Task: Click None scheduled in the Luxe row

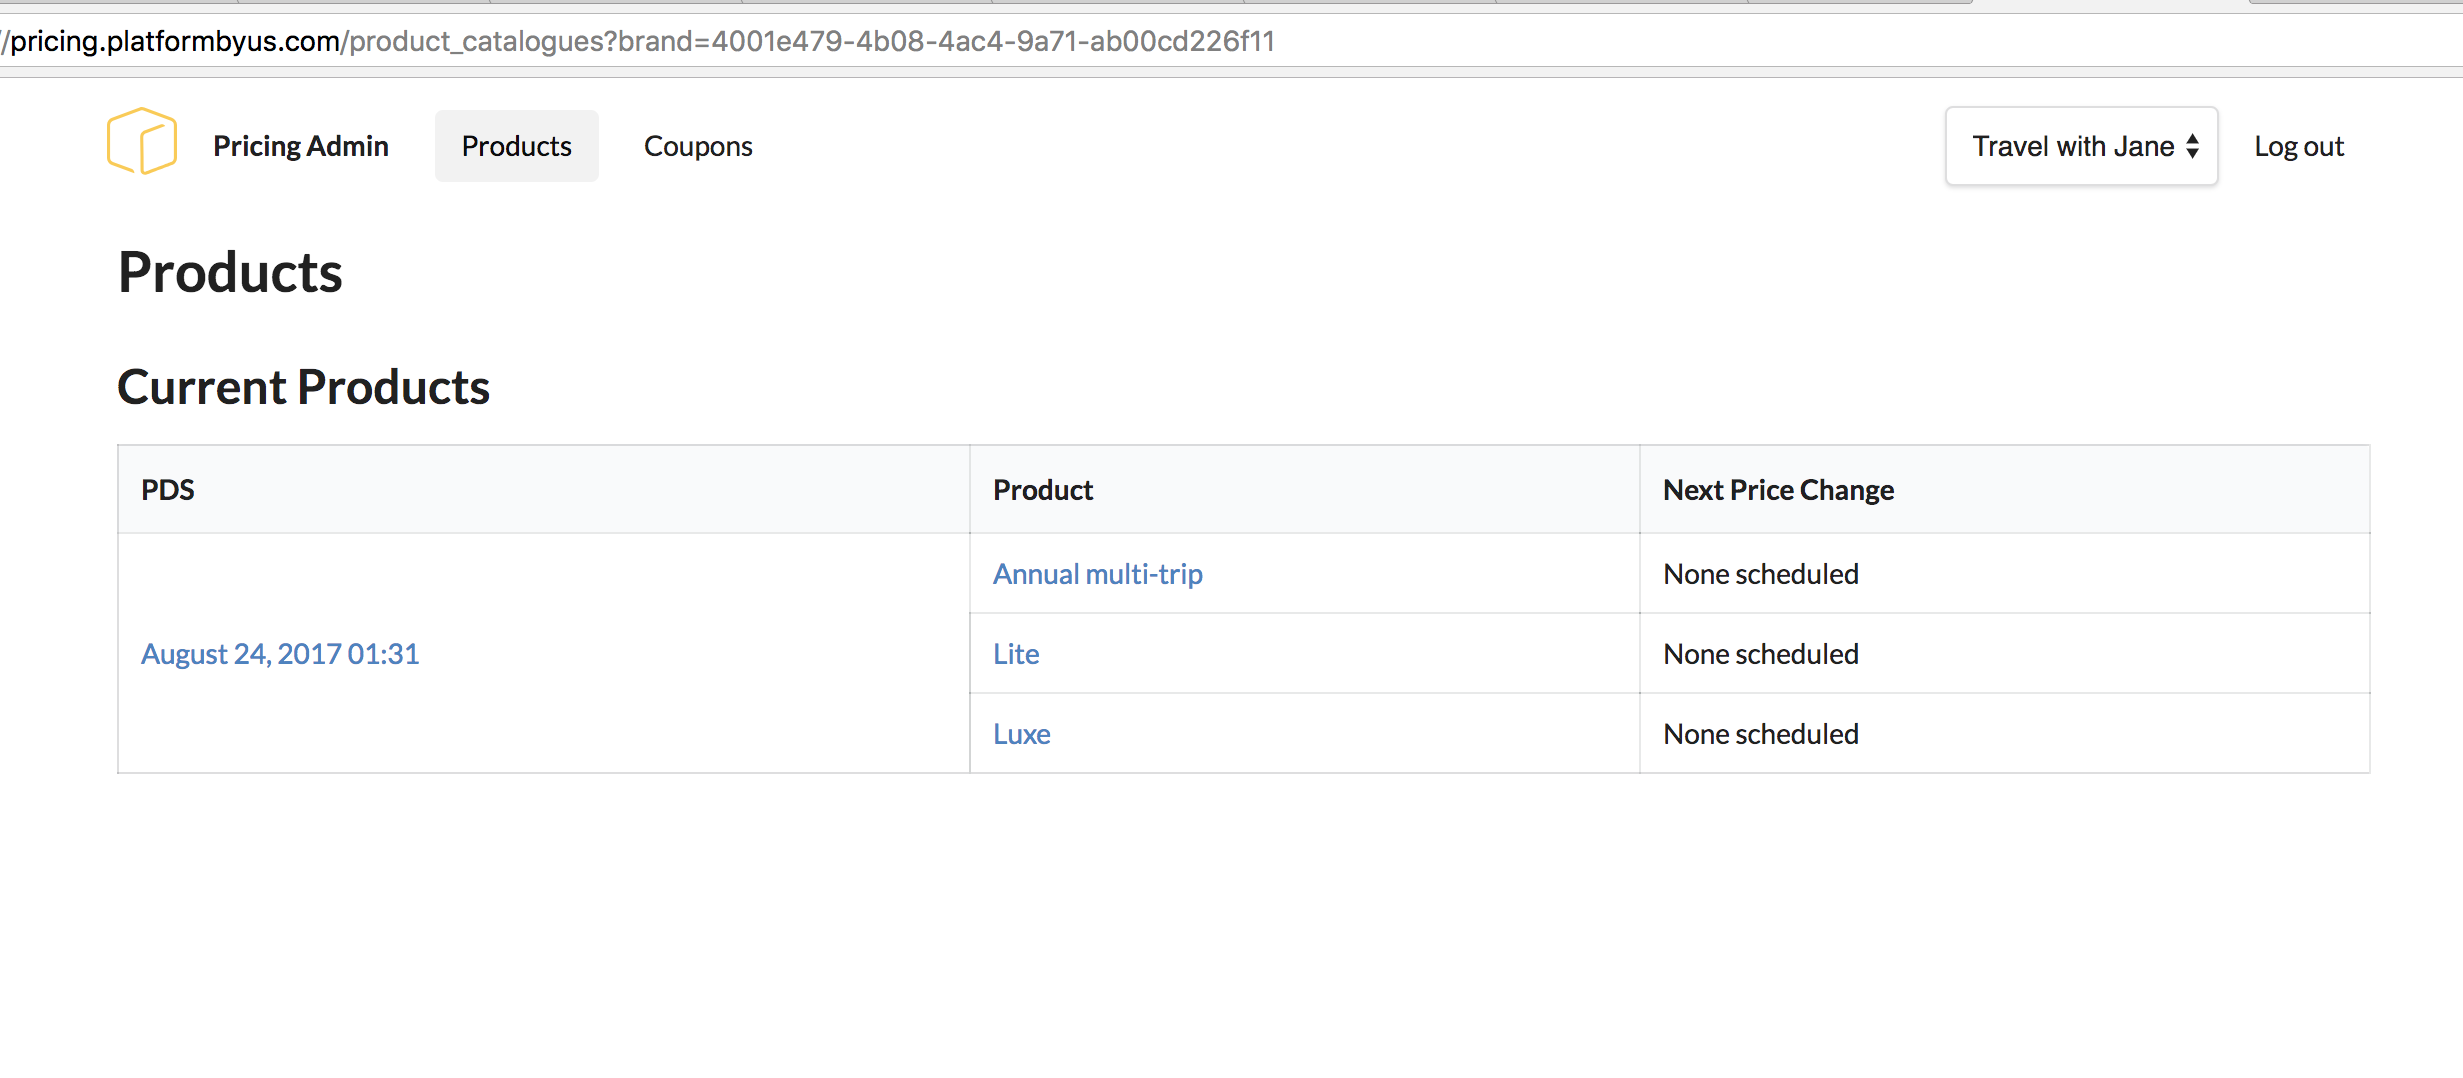Action: point(1760,734)
